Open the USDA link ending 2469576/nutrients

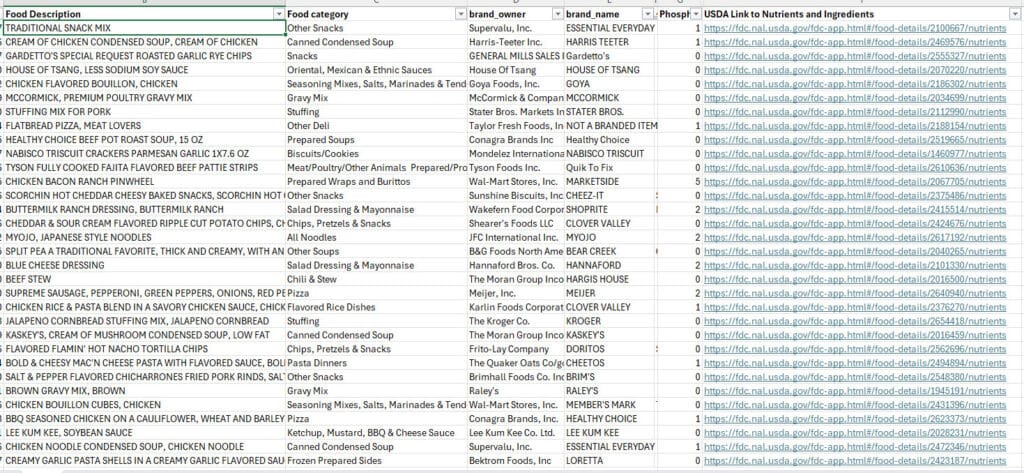tap(855, 42)
